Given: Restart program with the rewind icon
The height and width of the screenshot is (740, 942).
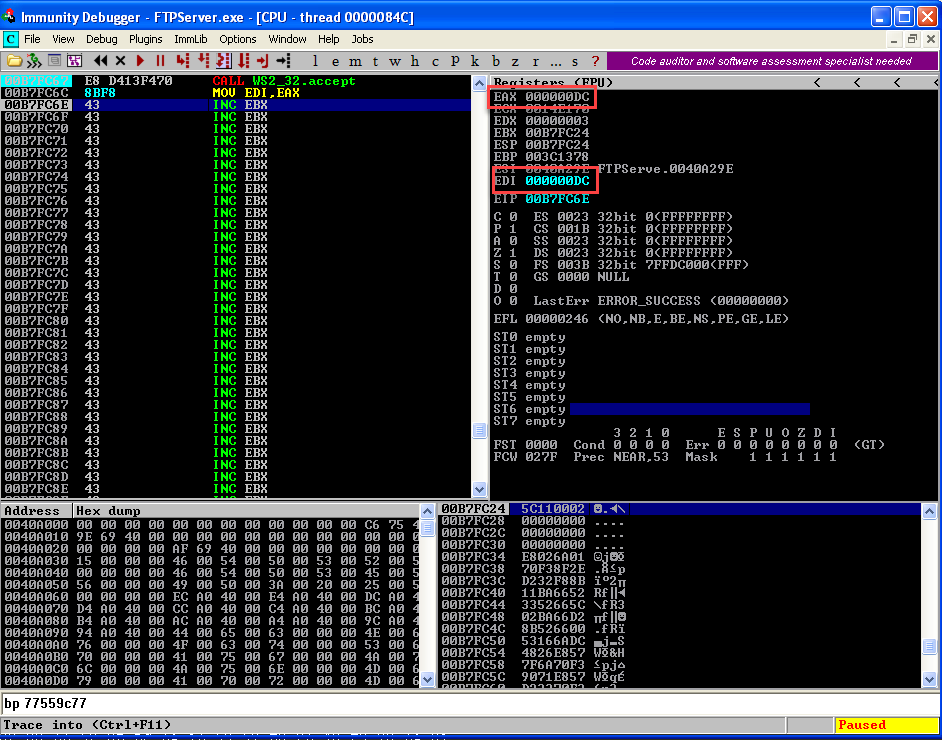Looking at the screenshot, I should tap(100, 61).
